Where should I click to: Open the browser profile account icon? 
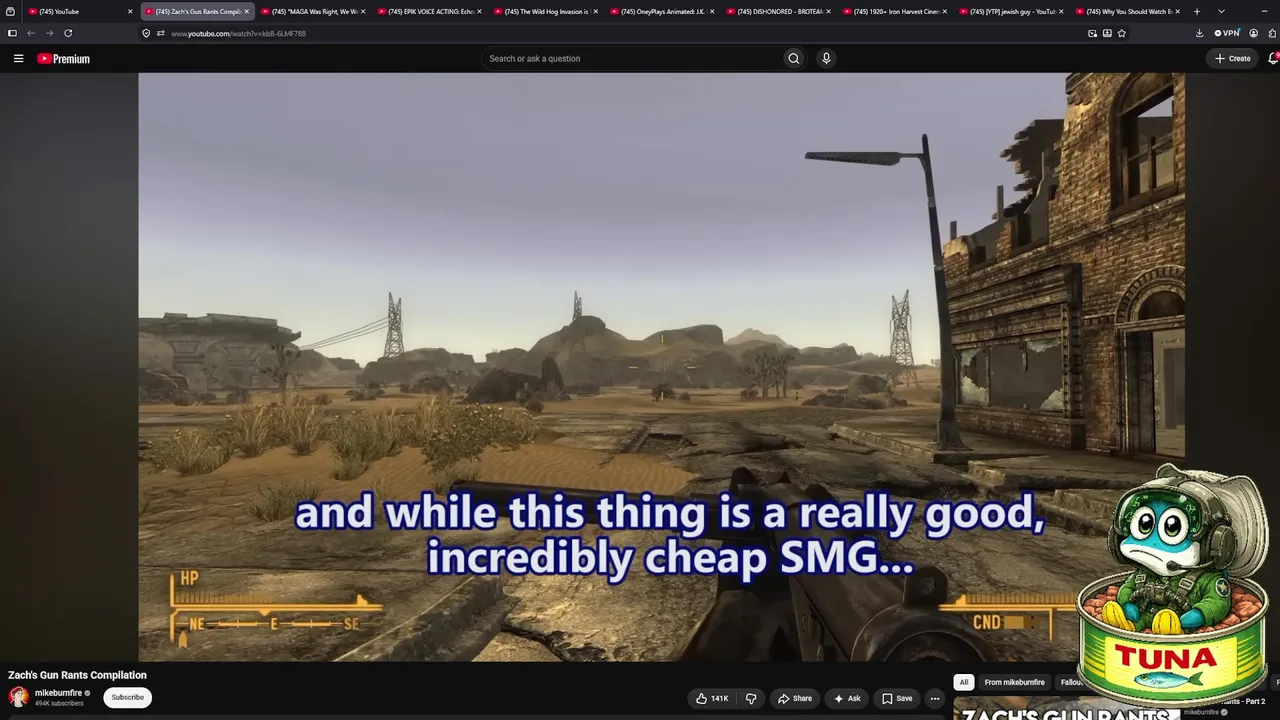(x=1253, y=33)
